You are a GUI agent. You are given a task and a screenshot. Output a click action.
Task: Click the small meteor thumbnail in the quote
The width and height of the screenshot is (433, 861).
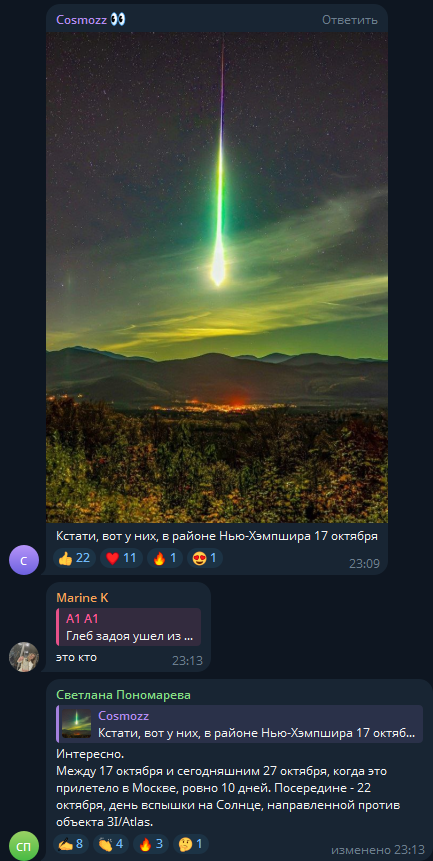(x=77, y=724)
